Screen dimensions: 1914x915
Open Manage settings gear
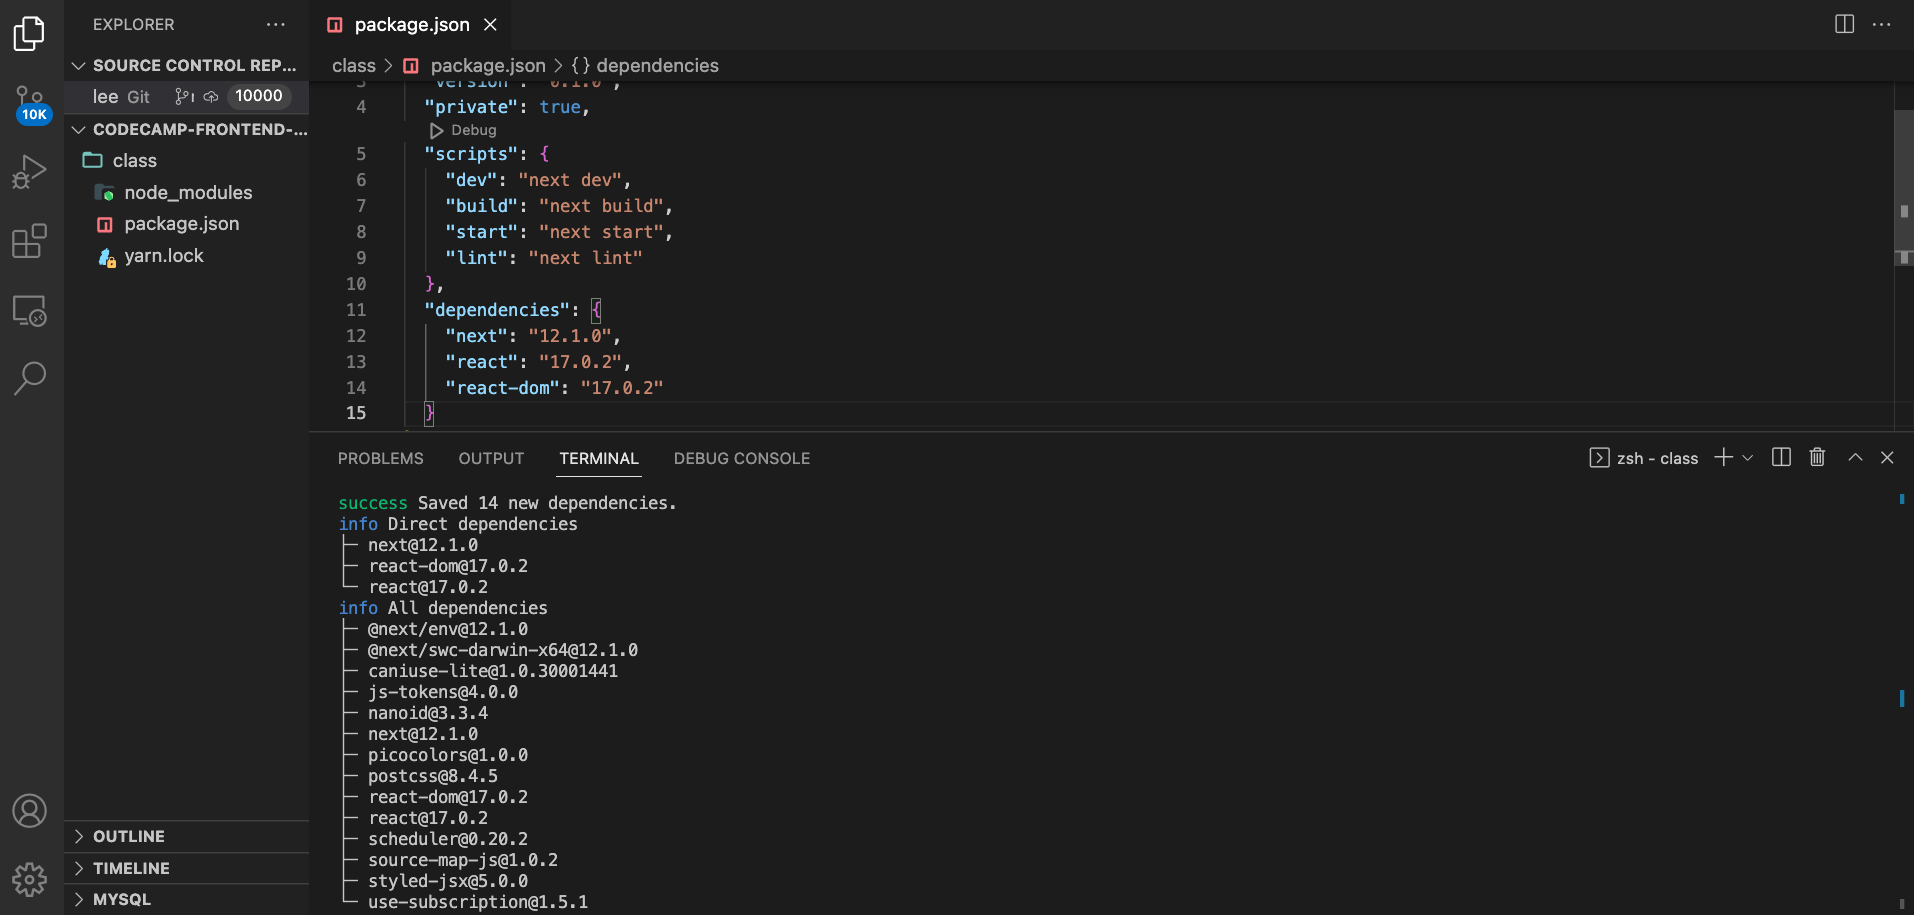click(x=30, y=879)
